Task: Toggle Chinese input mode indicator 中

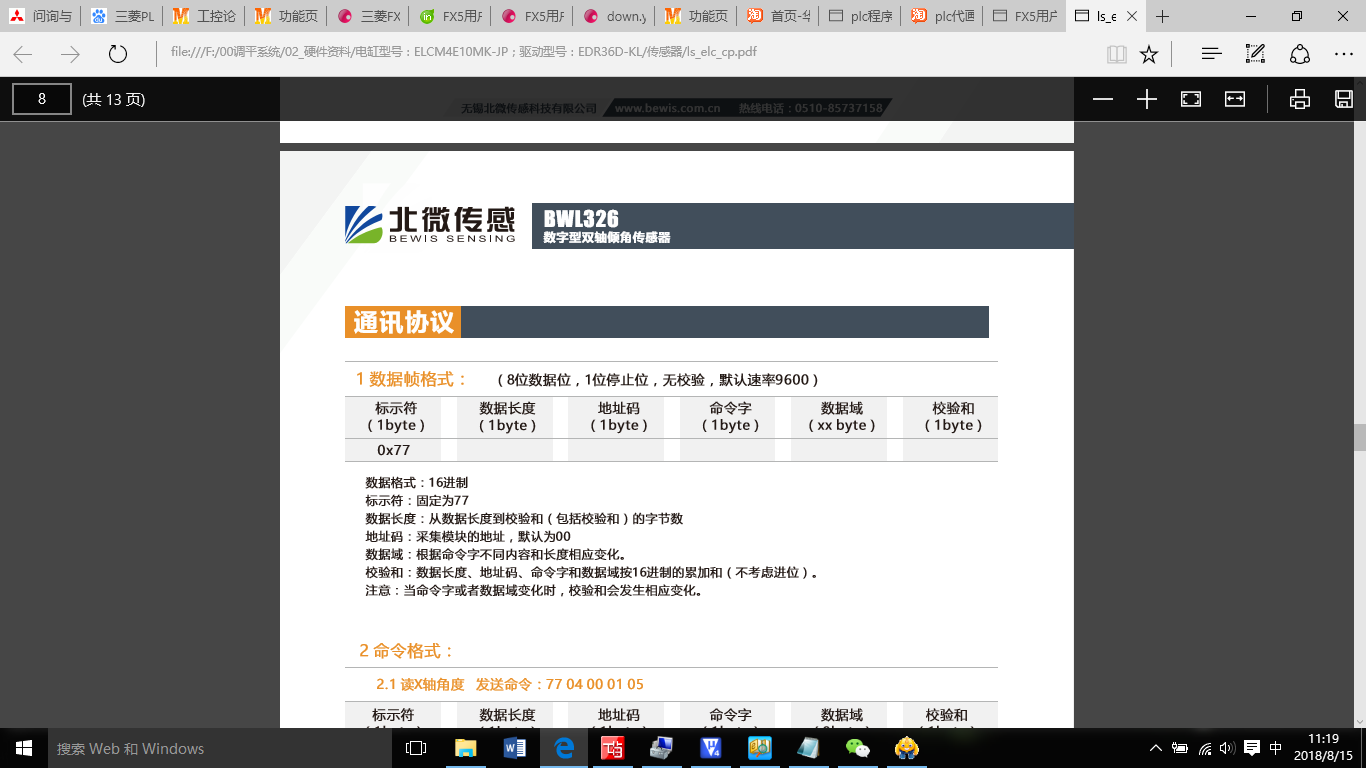Action: click(x=1276, y=748)
